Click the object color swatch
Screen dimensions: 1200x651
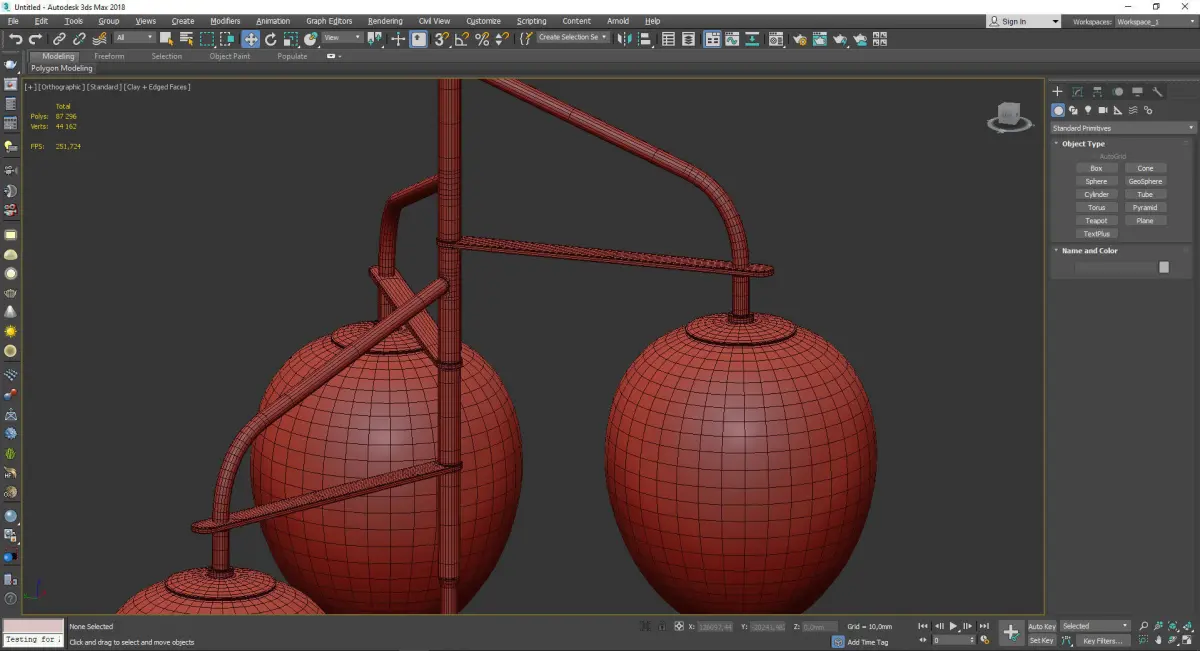(1163, 267)
